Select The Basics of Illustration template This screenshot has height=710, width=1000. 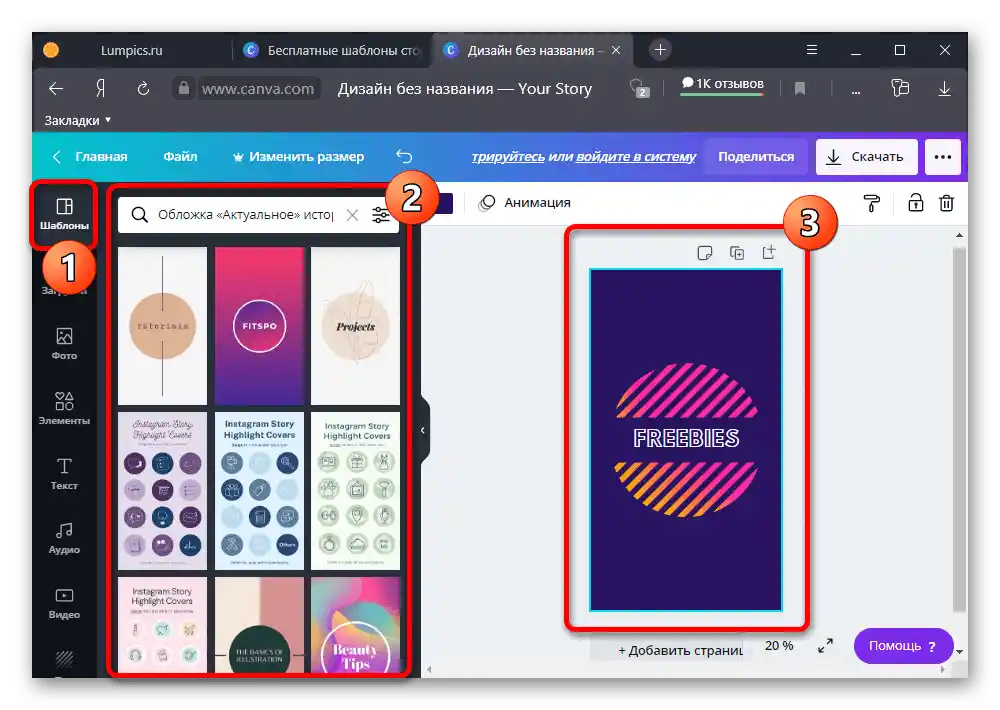[x=259, y=625]
